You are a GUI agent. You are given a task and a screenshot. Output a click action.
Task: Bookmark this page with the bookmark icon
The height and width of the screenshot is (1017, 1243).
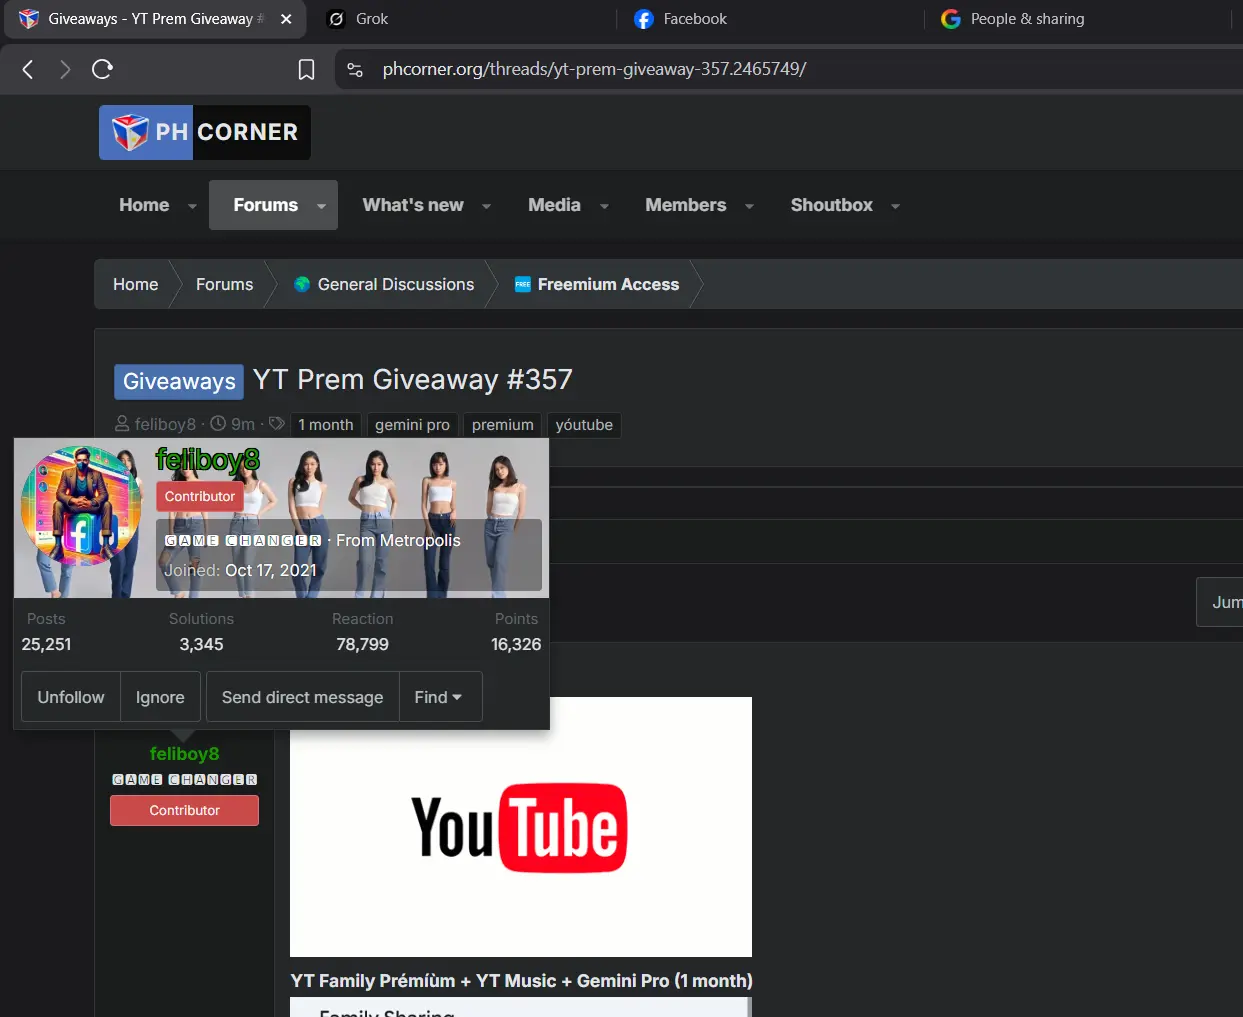306,69
